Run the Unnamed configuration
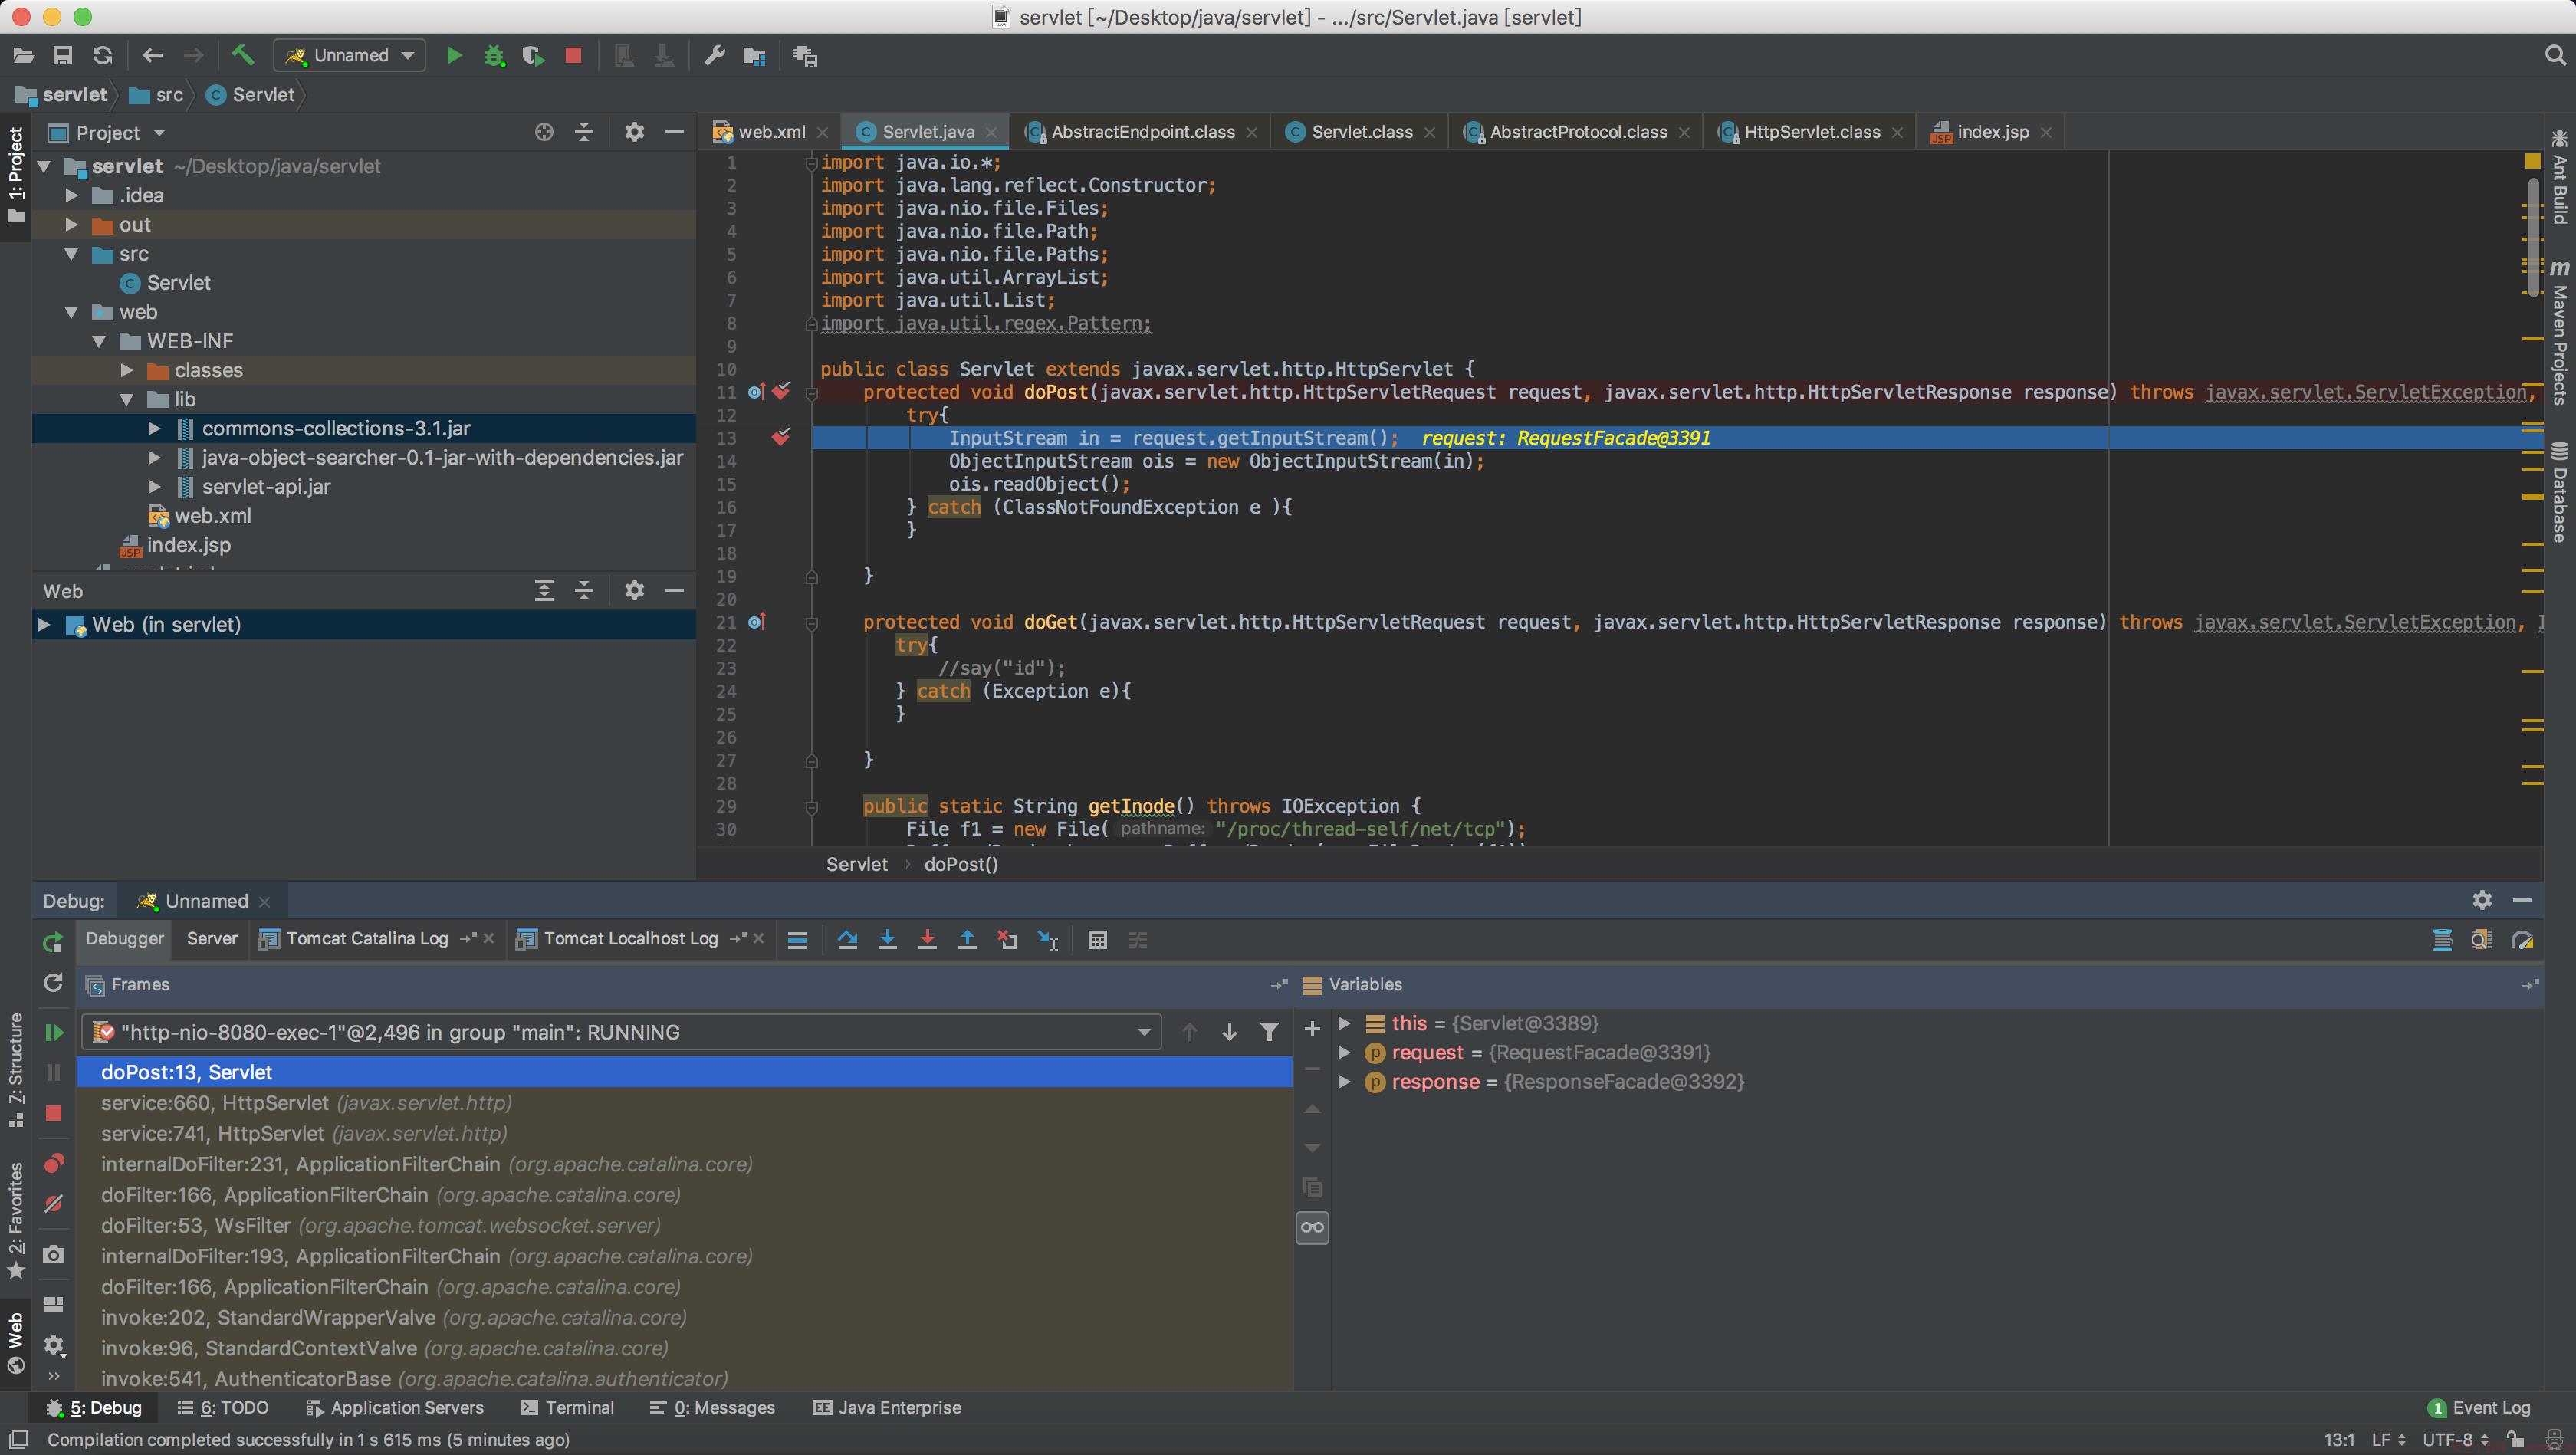The height and width of the screenshot is (1455, 2576). coord(454,56)
